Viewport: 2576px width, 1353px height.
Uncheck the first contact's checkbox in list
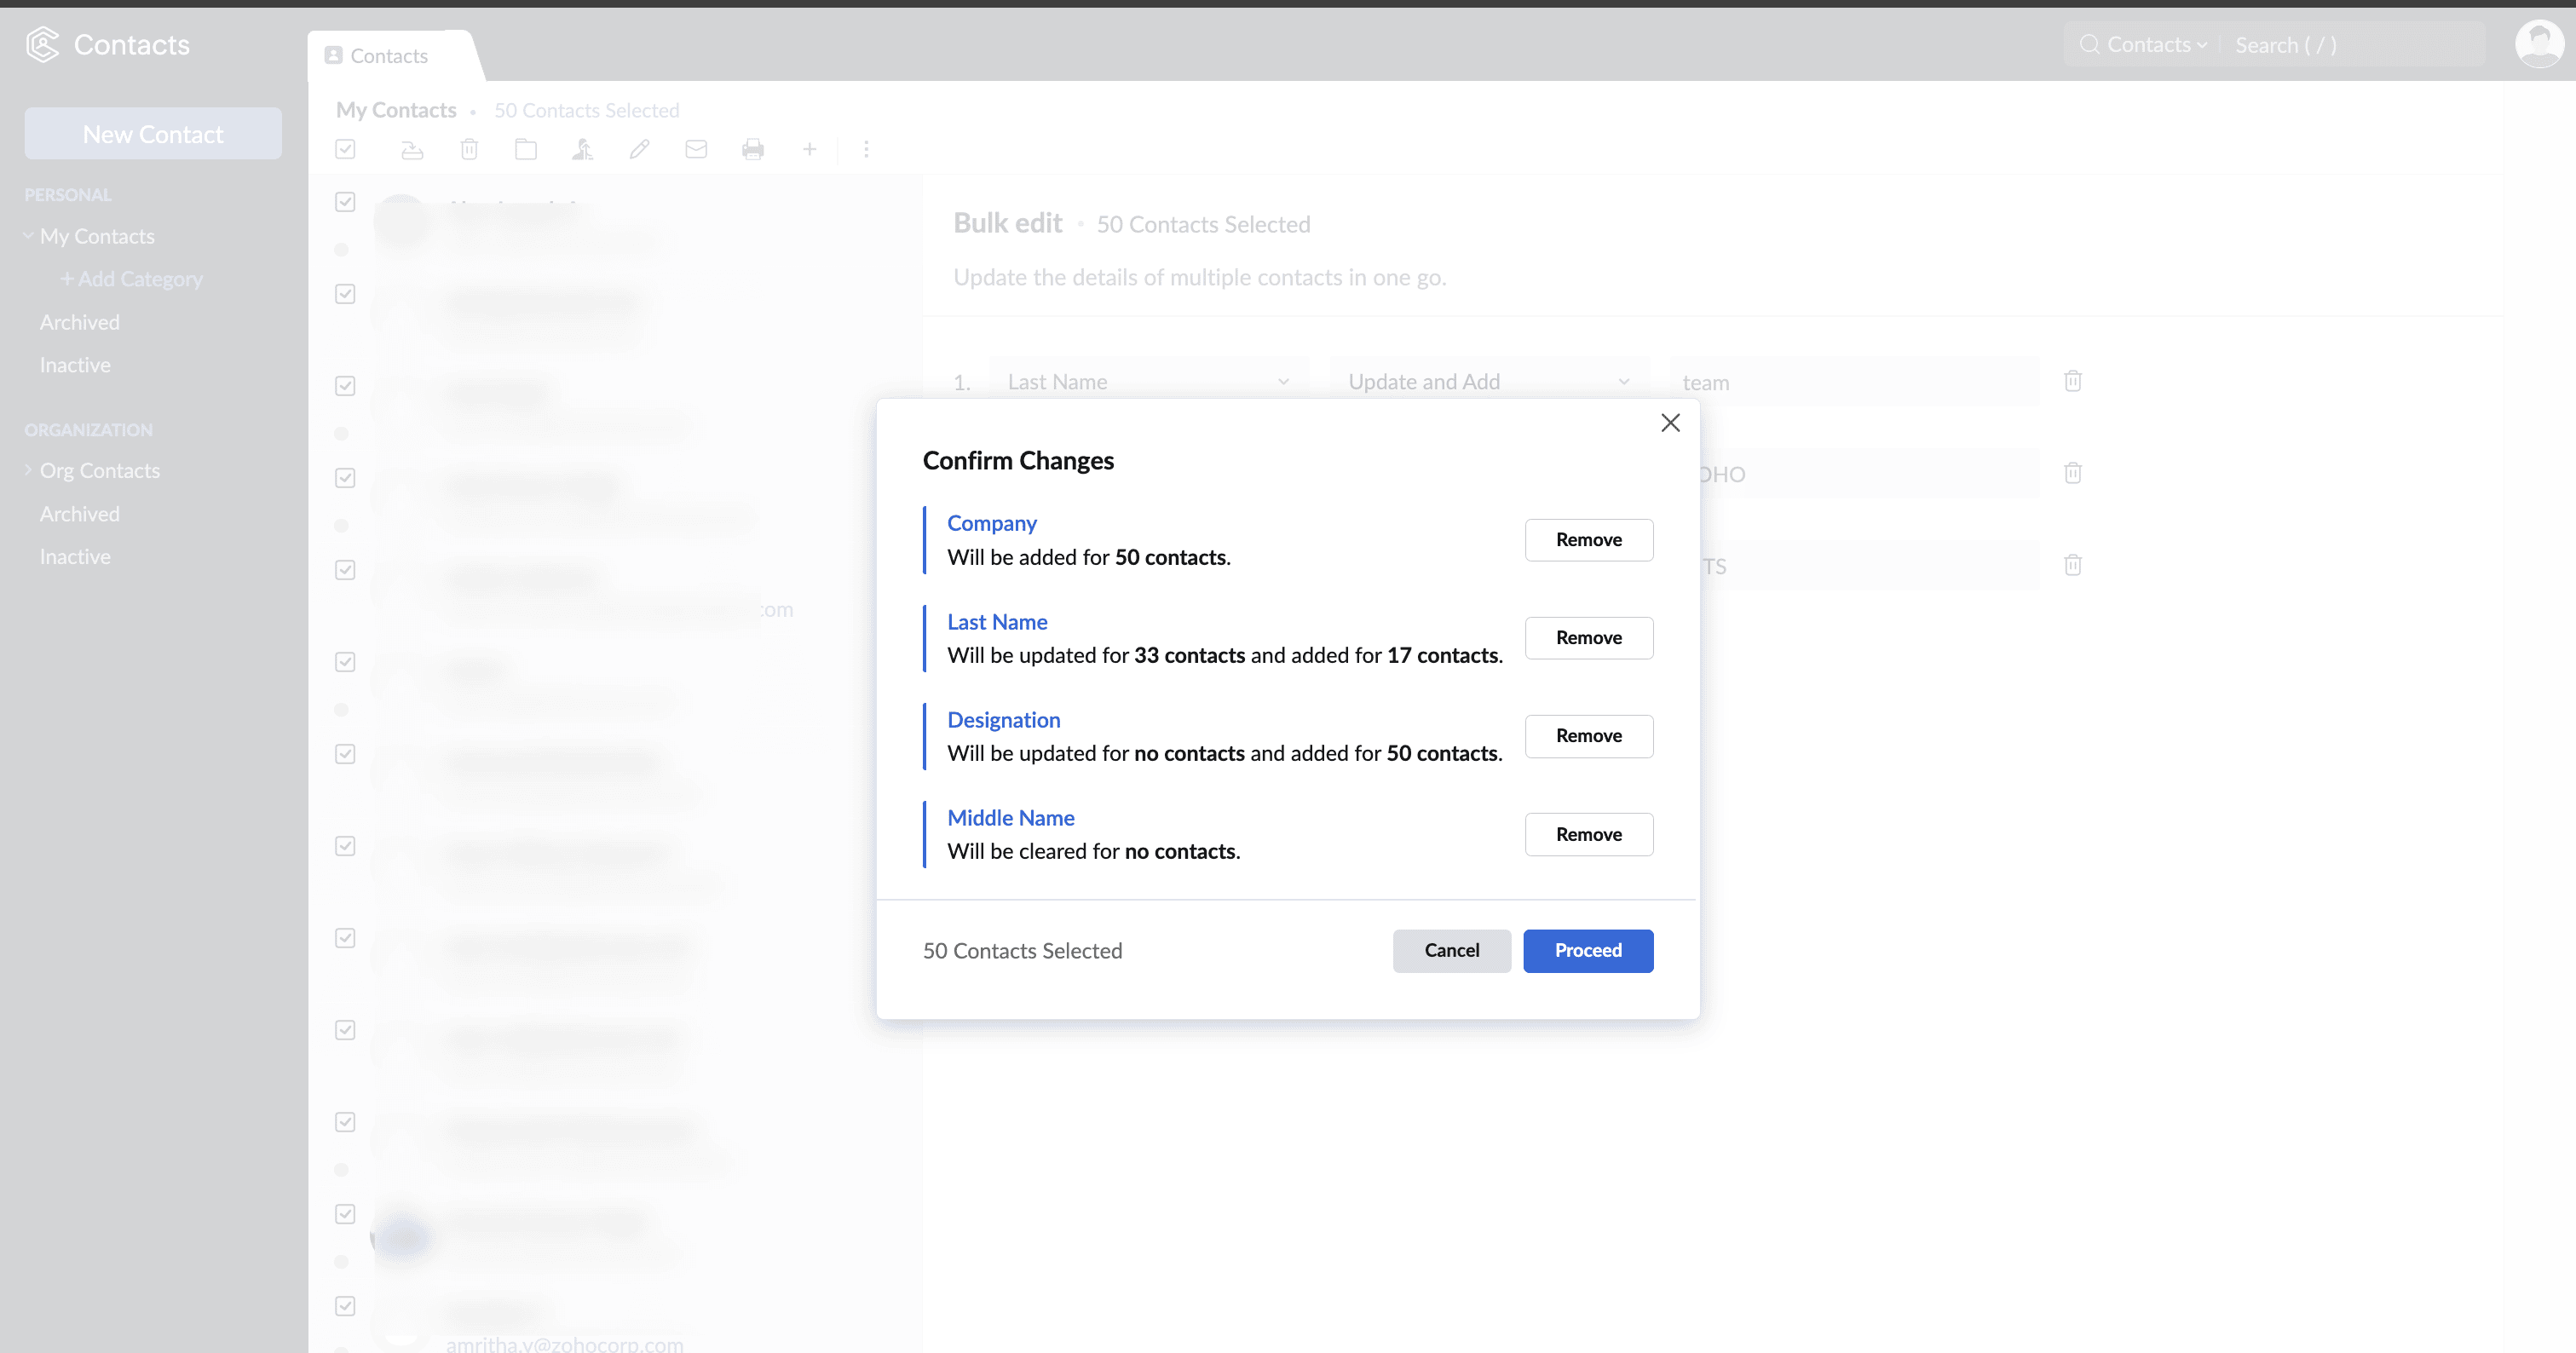coord(346,202)
